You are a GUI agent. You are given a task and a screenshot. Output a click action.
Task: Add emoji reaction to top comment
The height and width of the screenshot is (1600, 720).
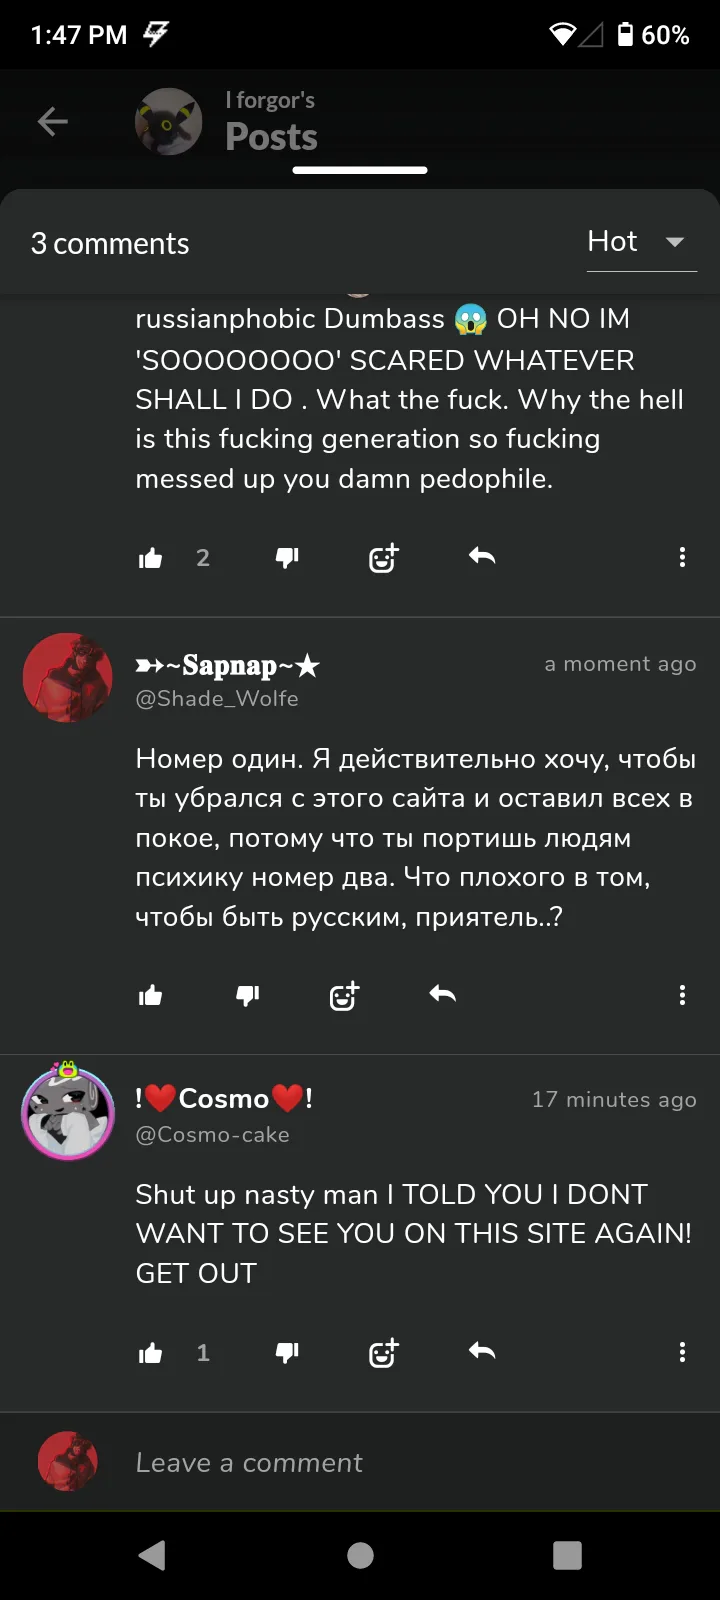(384, 558)
